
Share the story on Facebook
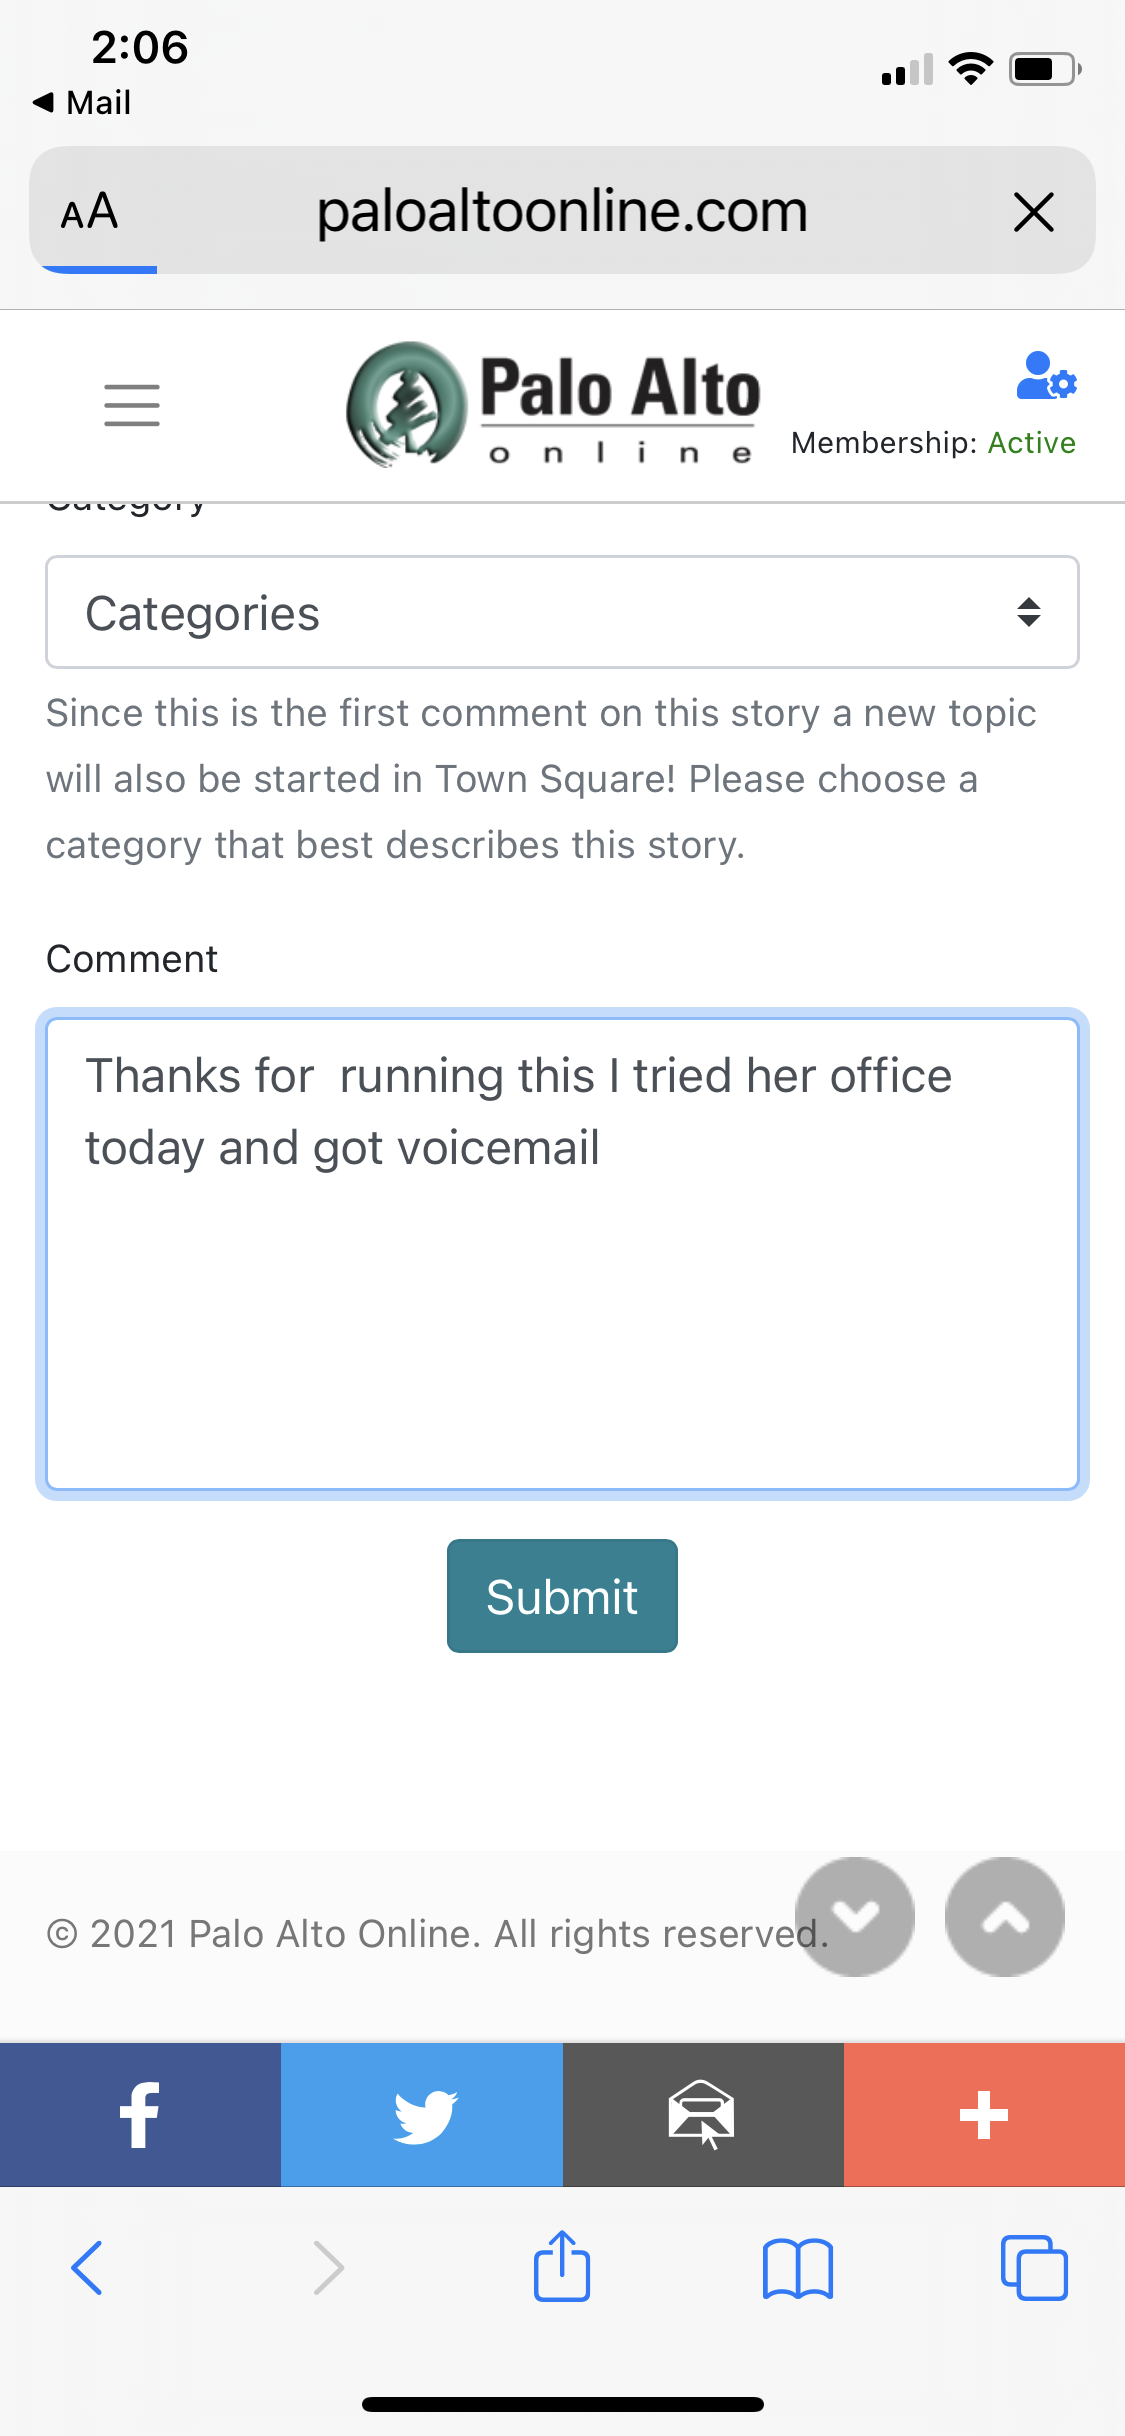tap(140, 2114)
